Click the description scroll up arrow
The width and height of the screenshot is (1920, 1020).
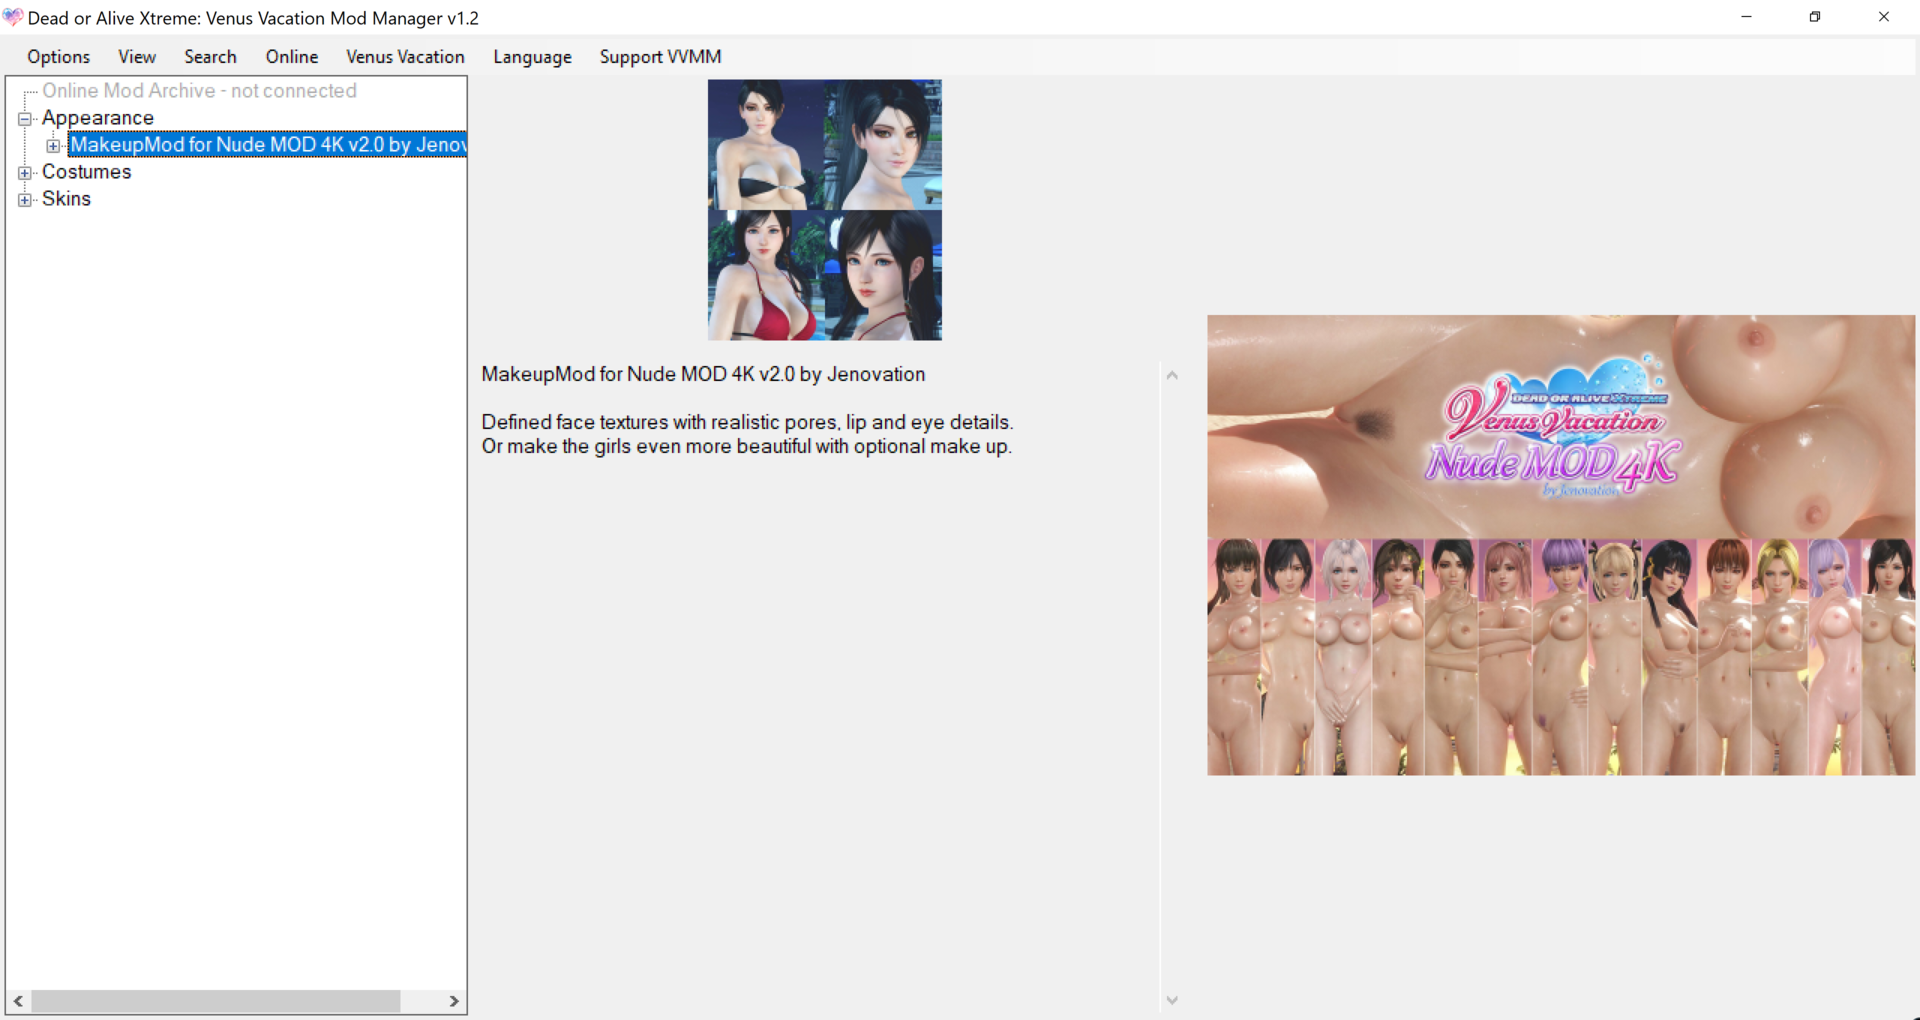pos(1172,375)
